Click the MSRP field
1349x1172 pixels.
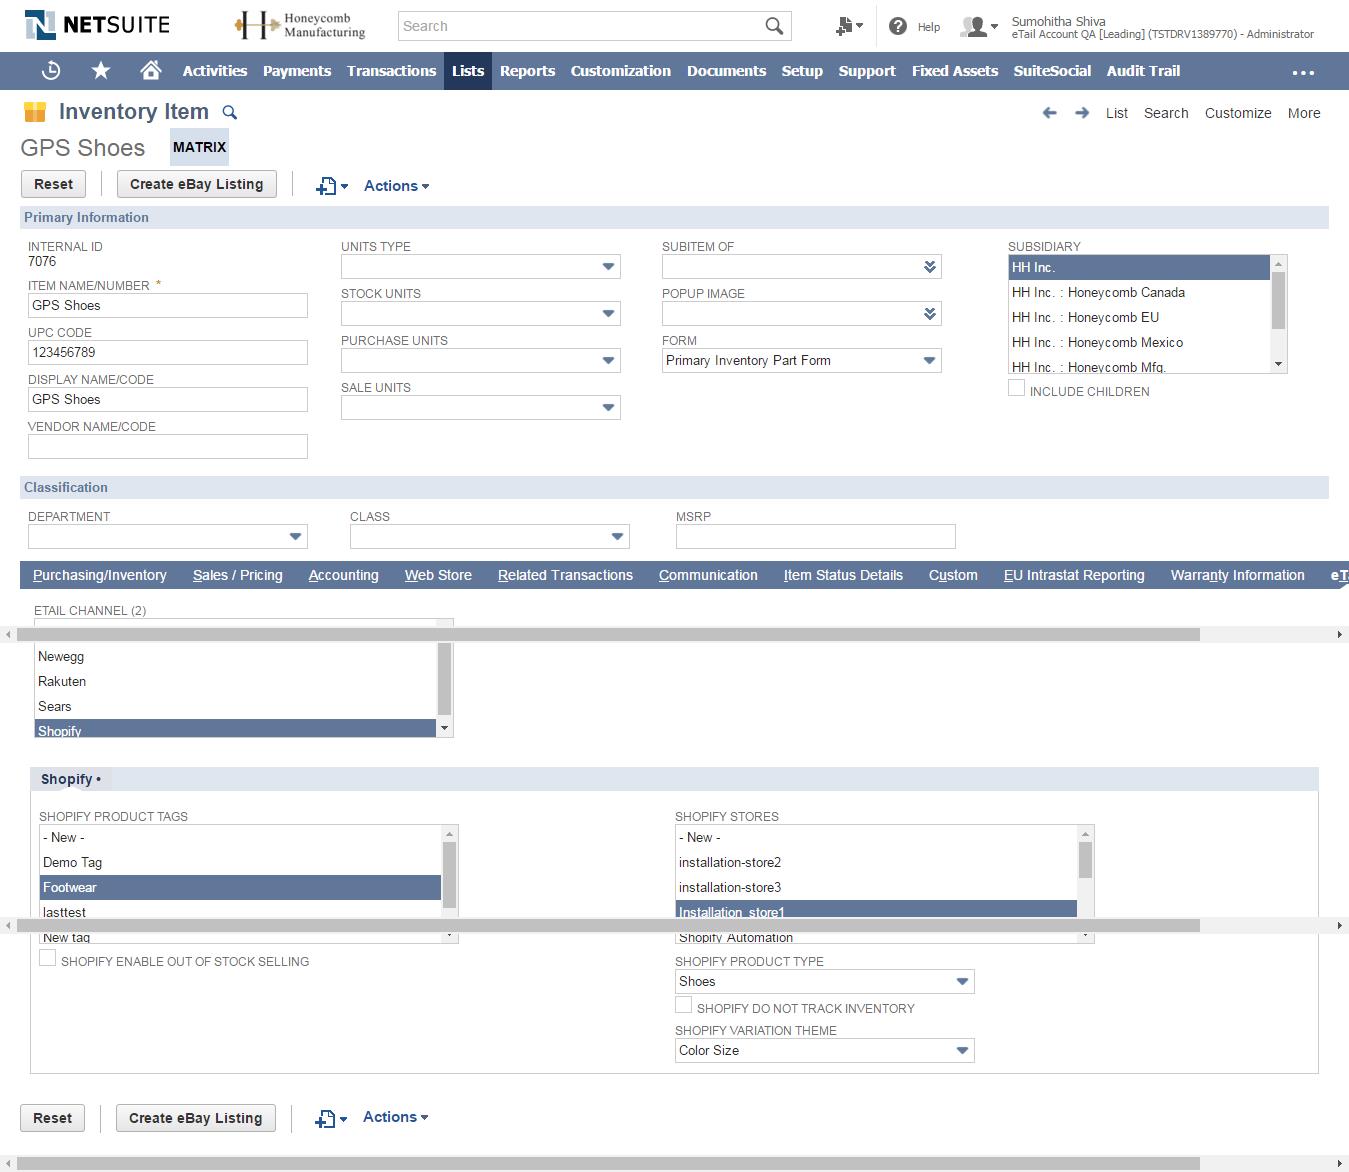pyautogui.click(x=816, y=537)
